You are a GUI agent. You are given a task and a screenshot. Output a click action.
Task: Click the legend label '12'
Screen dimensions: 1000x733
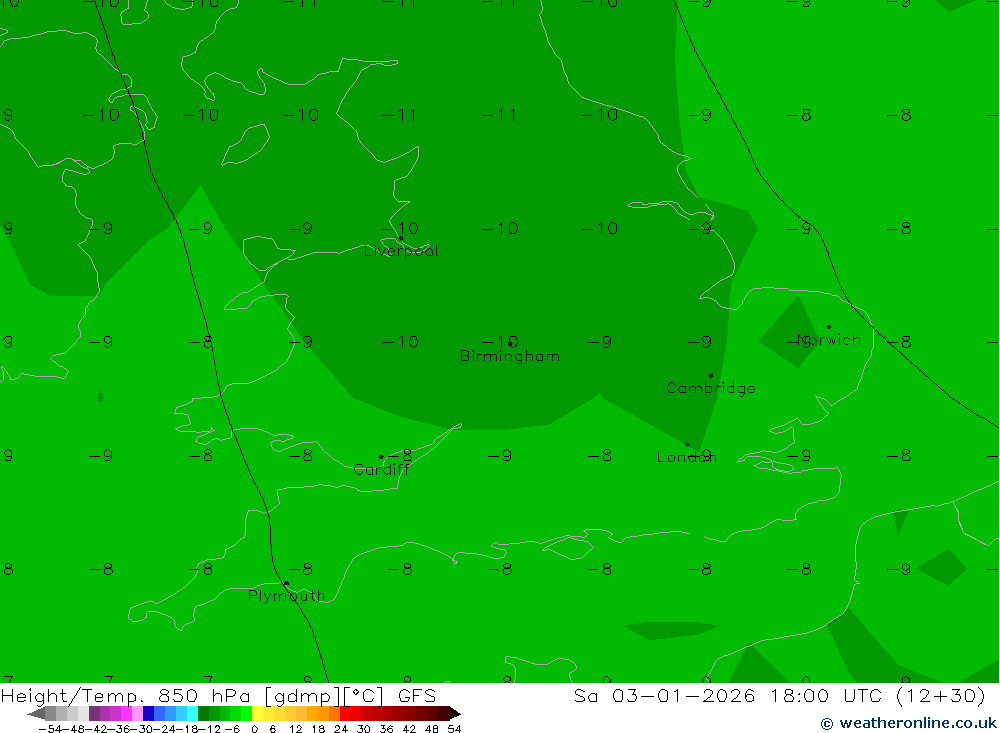[x=295, y=729]
